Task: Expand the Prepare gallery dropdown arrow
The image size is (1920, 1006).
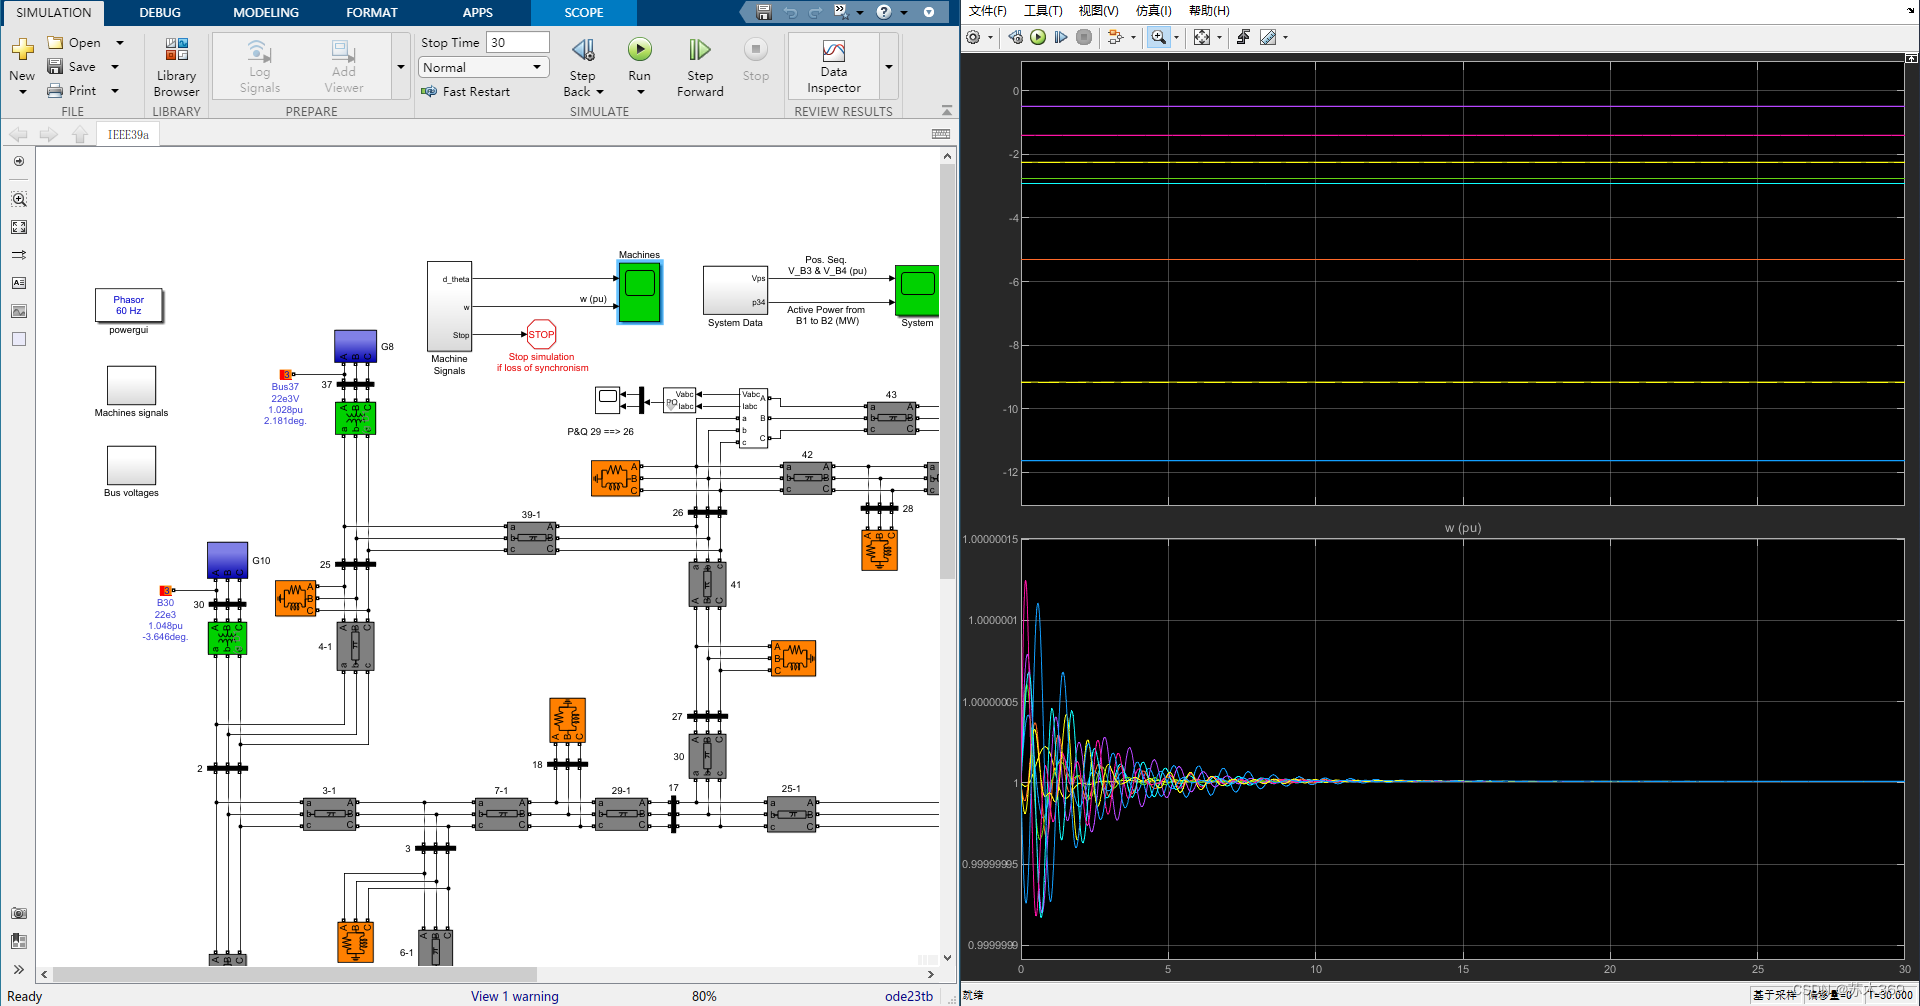Action: [x=401, y=67]
